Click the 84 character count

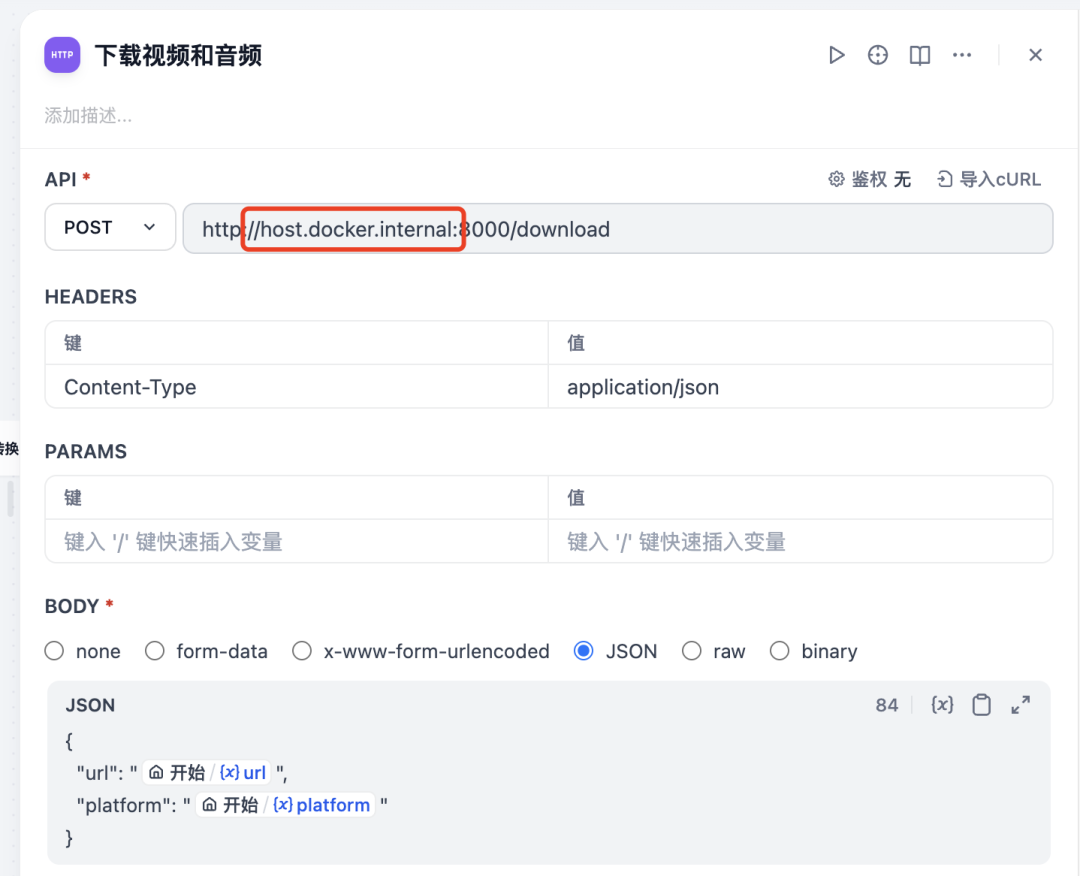(887, 705)
